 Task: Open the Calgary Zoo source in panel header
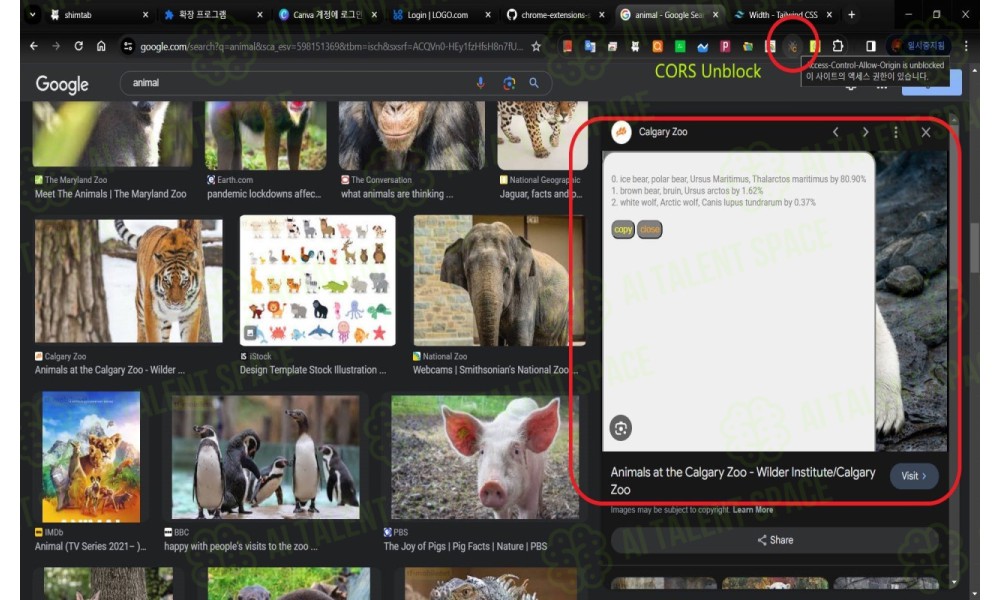(650, 132)
